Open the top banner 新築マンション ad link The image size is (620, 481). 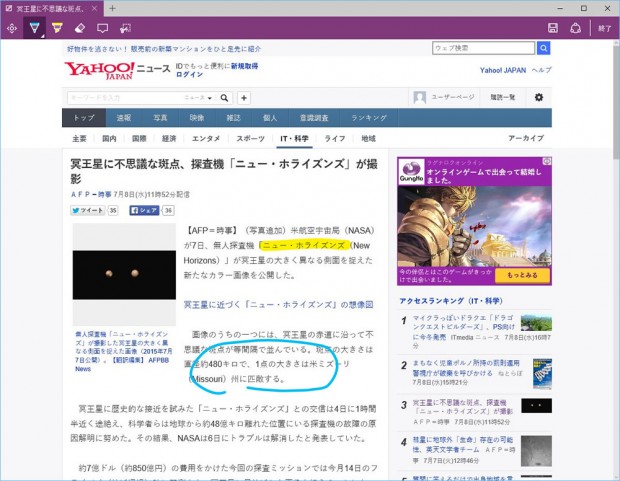(164, 49)
